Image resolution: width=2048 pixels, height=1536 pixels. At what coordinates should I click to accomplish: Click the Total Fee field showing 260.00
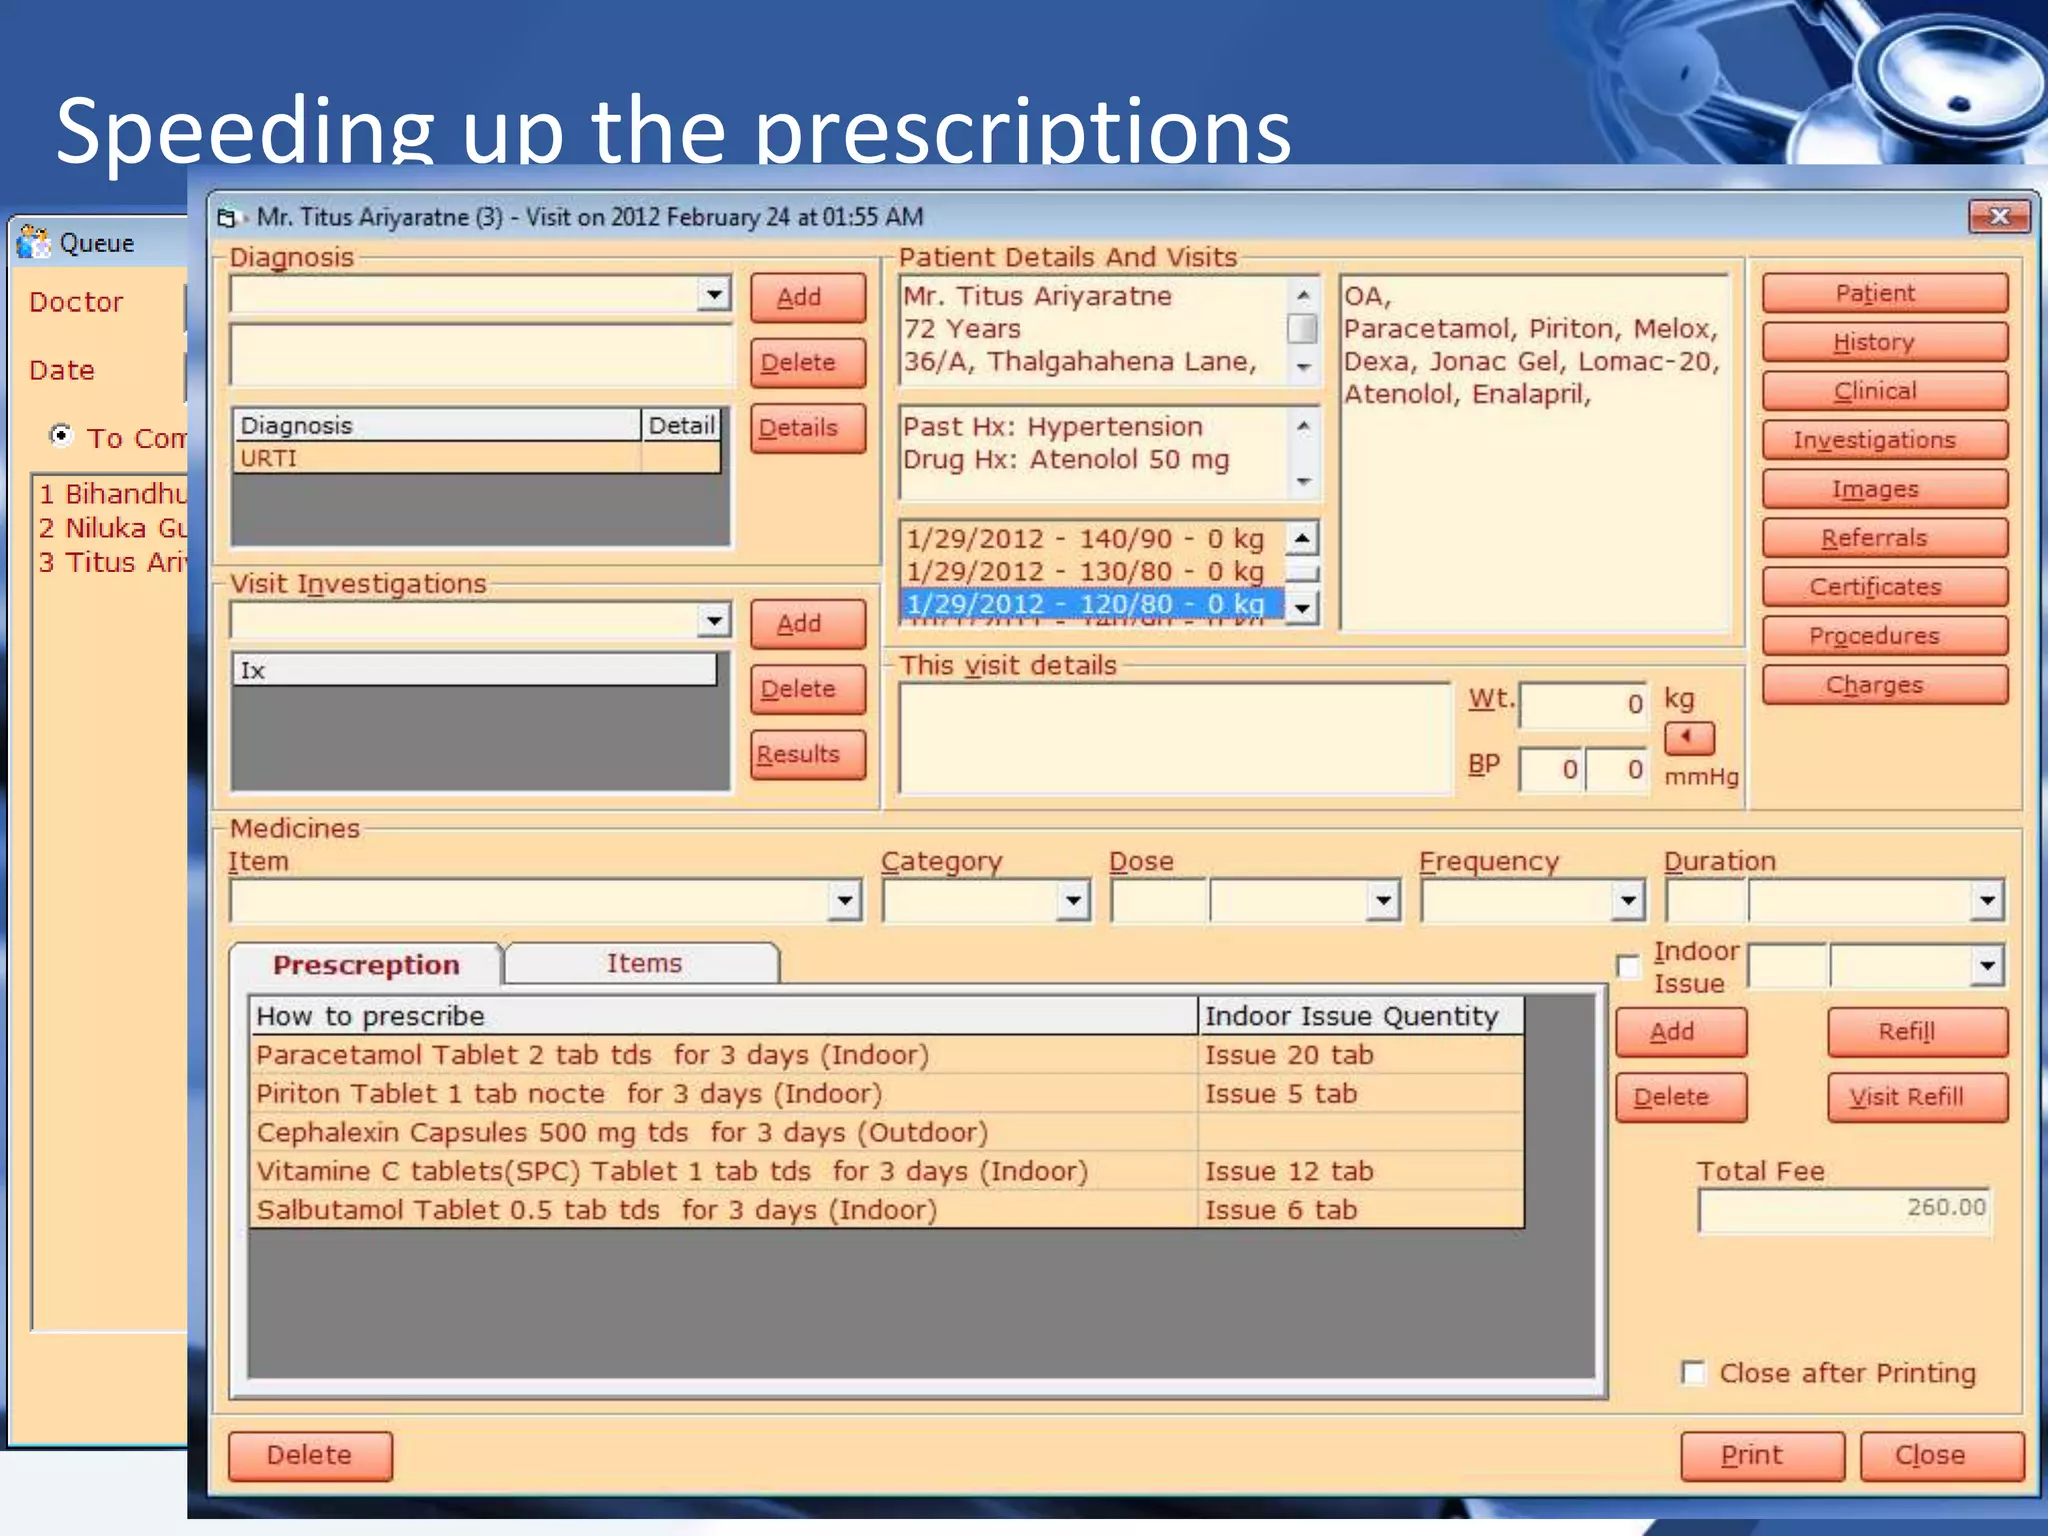coord(1845,1210)
